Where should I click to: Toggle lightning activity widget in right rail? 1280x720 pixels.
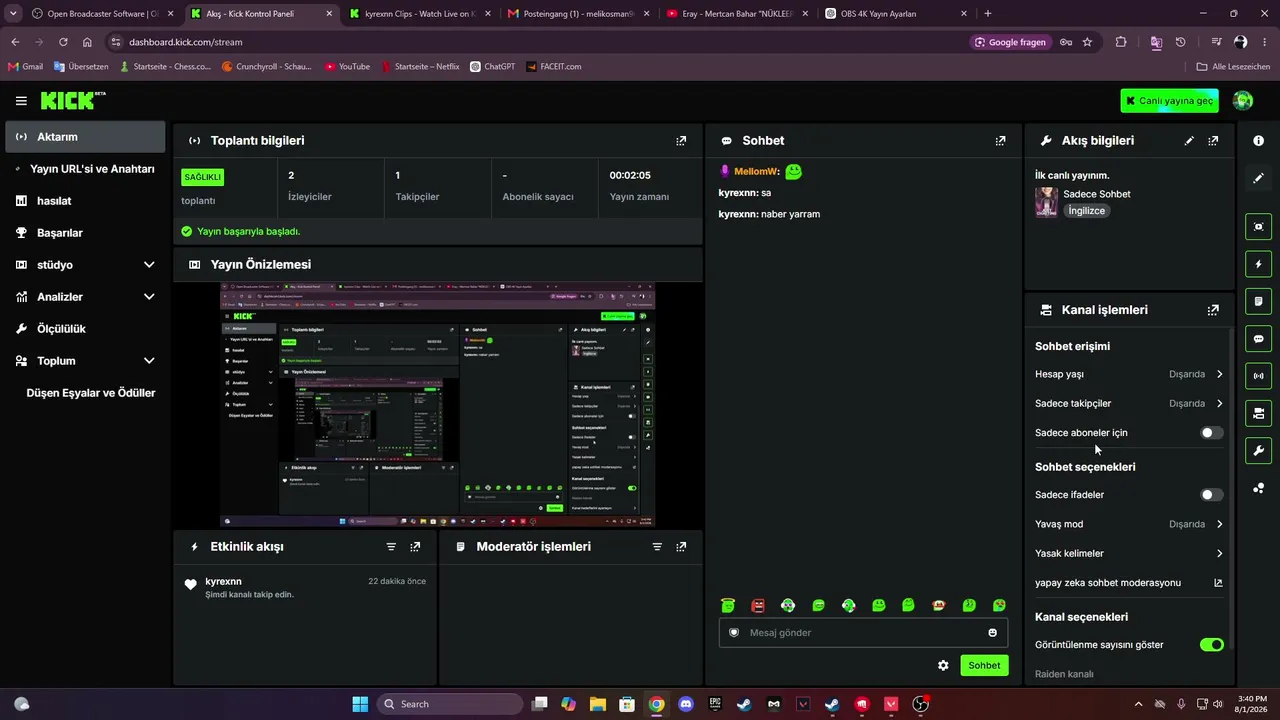[x=1258, y=264]
